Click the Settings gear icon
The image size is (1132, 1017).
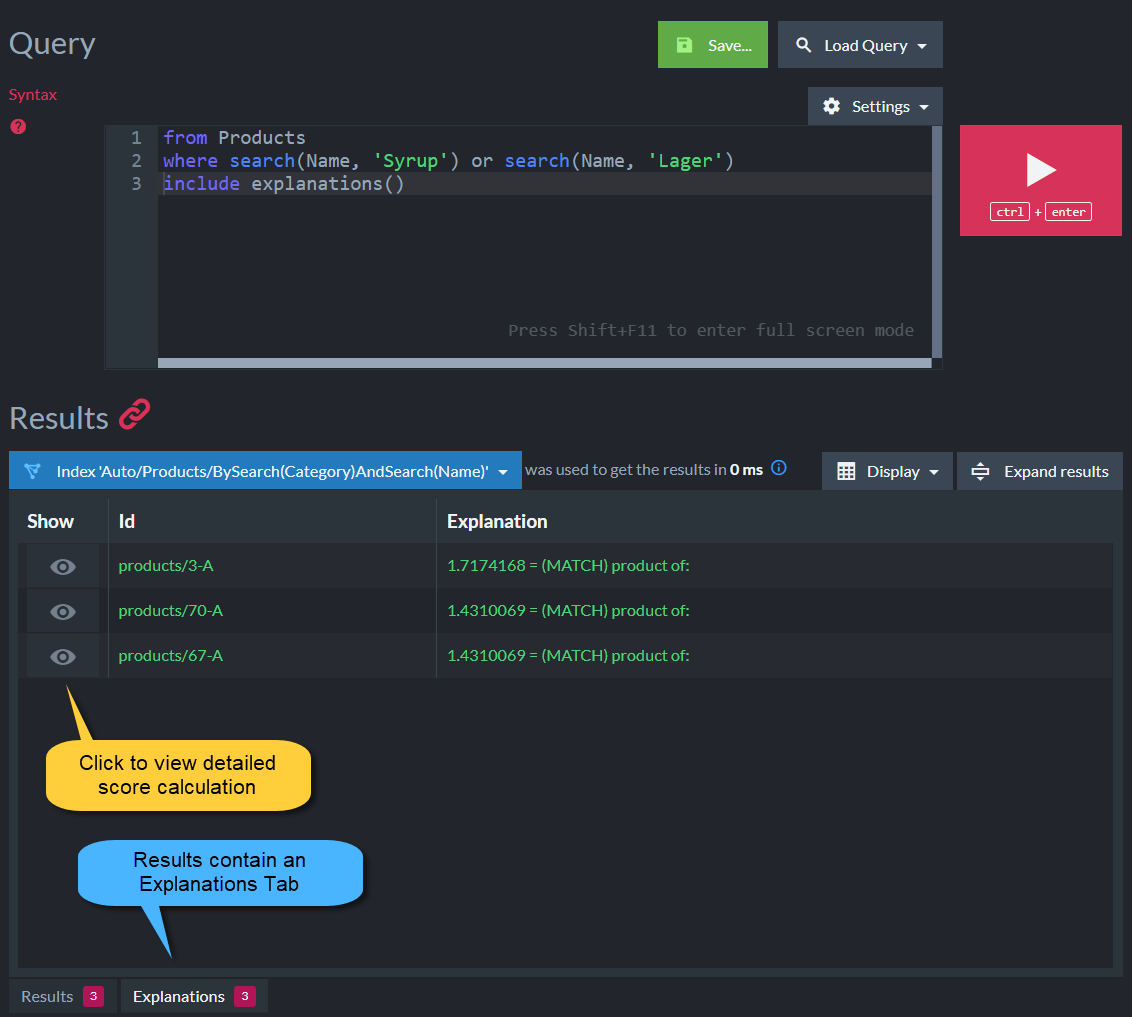tap(832, 106)
